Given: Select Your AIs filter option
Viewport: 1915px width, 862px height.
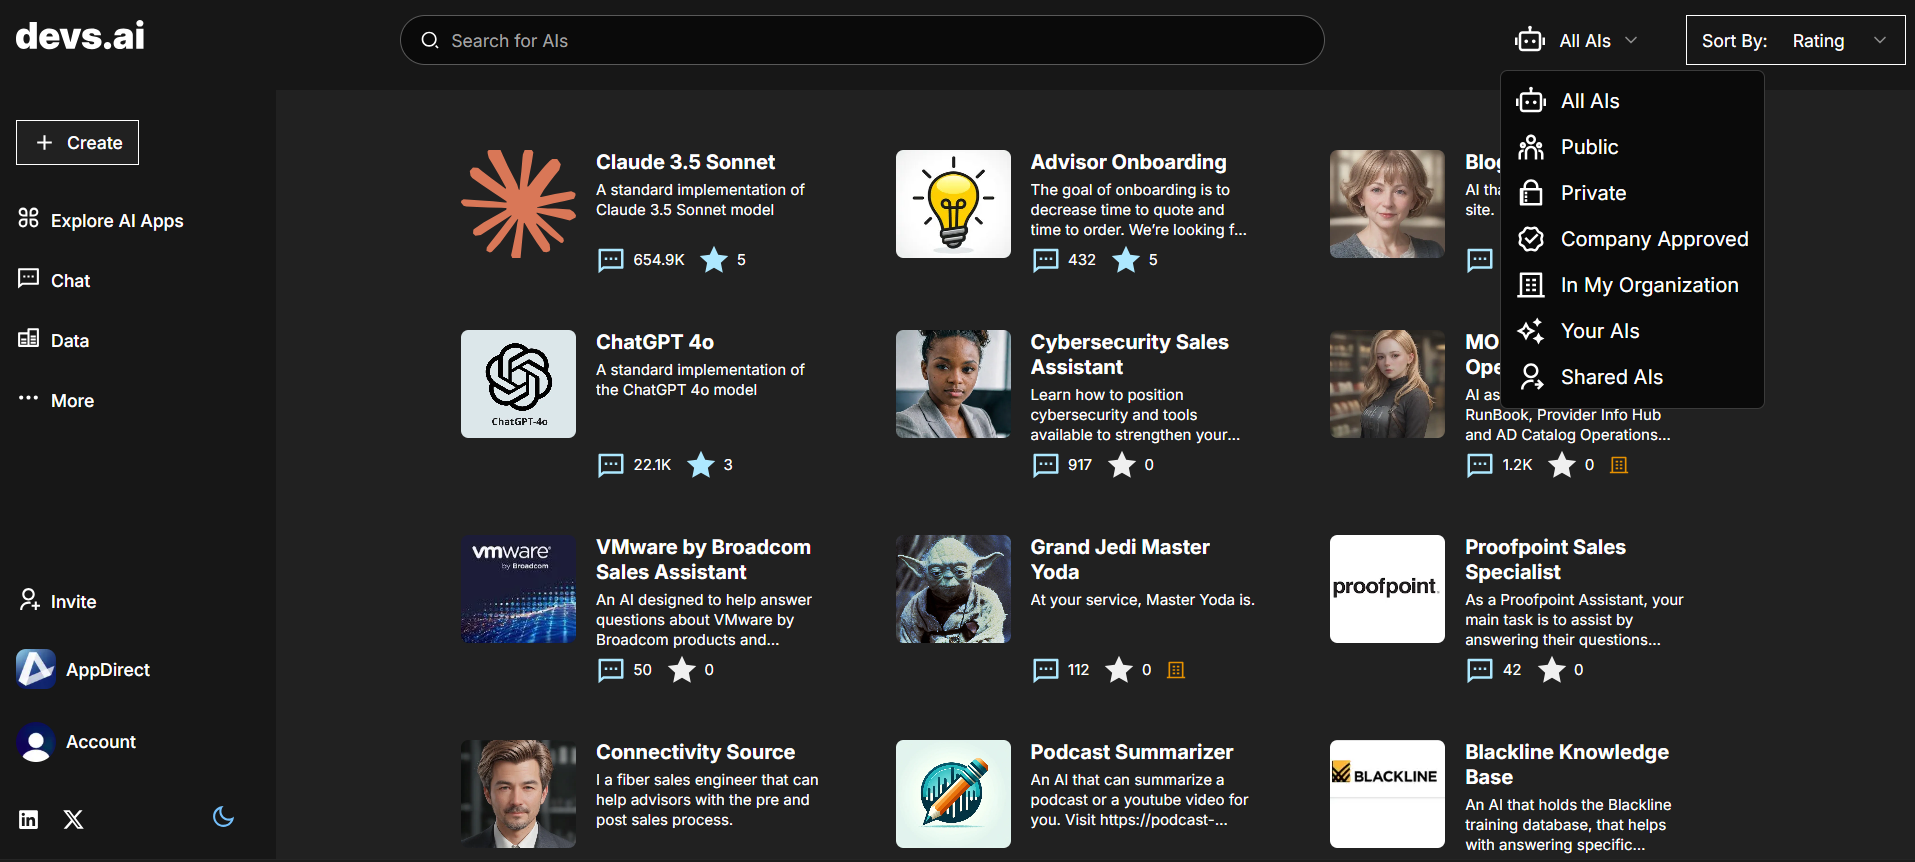Looking at the screenshot, I should (x=1632, y=331).
